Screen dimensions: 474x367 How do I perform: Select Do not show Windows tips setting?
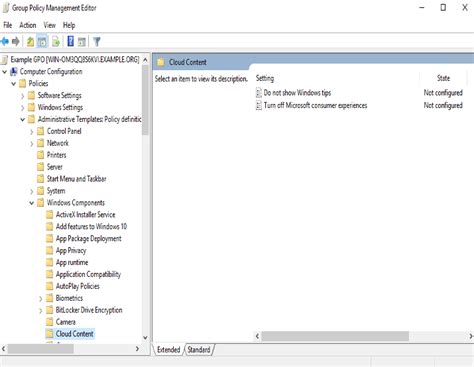(x=297, y=93)
